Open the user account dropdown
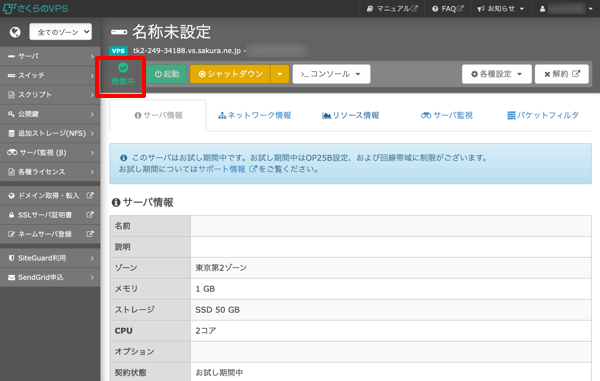Screen dimensions: 600x381 (566, 8)
